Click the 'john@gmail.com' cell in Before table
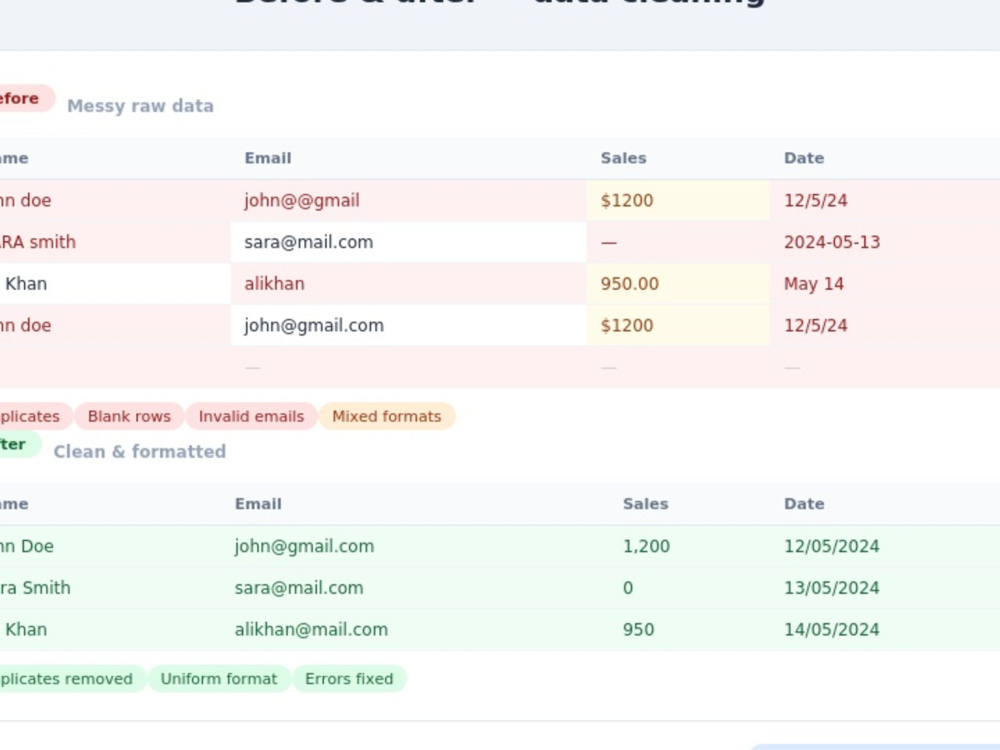The image size is (1000, 750). pyautogui.click(x=408, y=325)
